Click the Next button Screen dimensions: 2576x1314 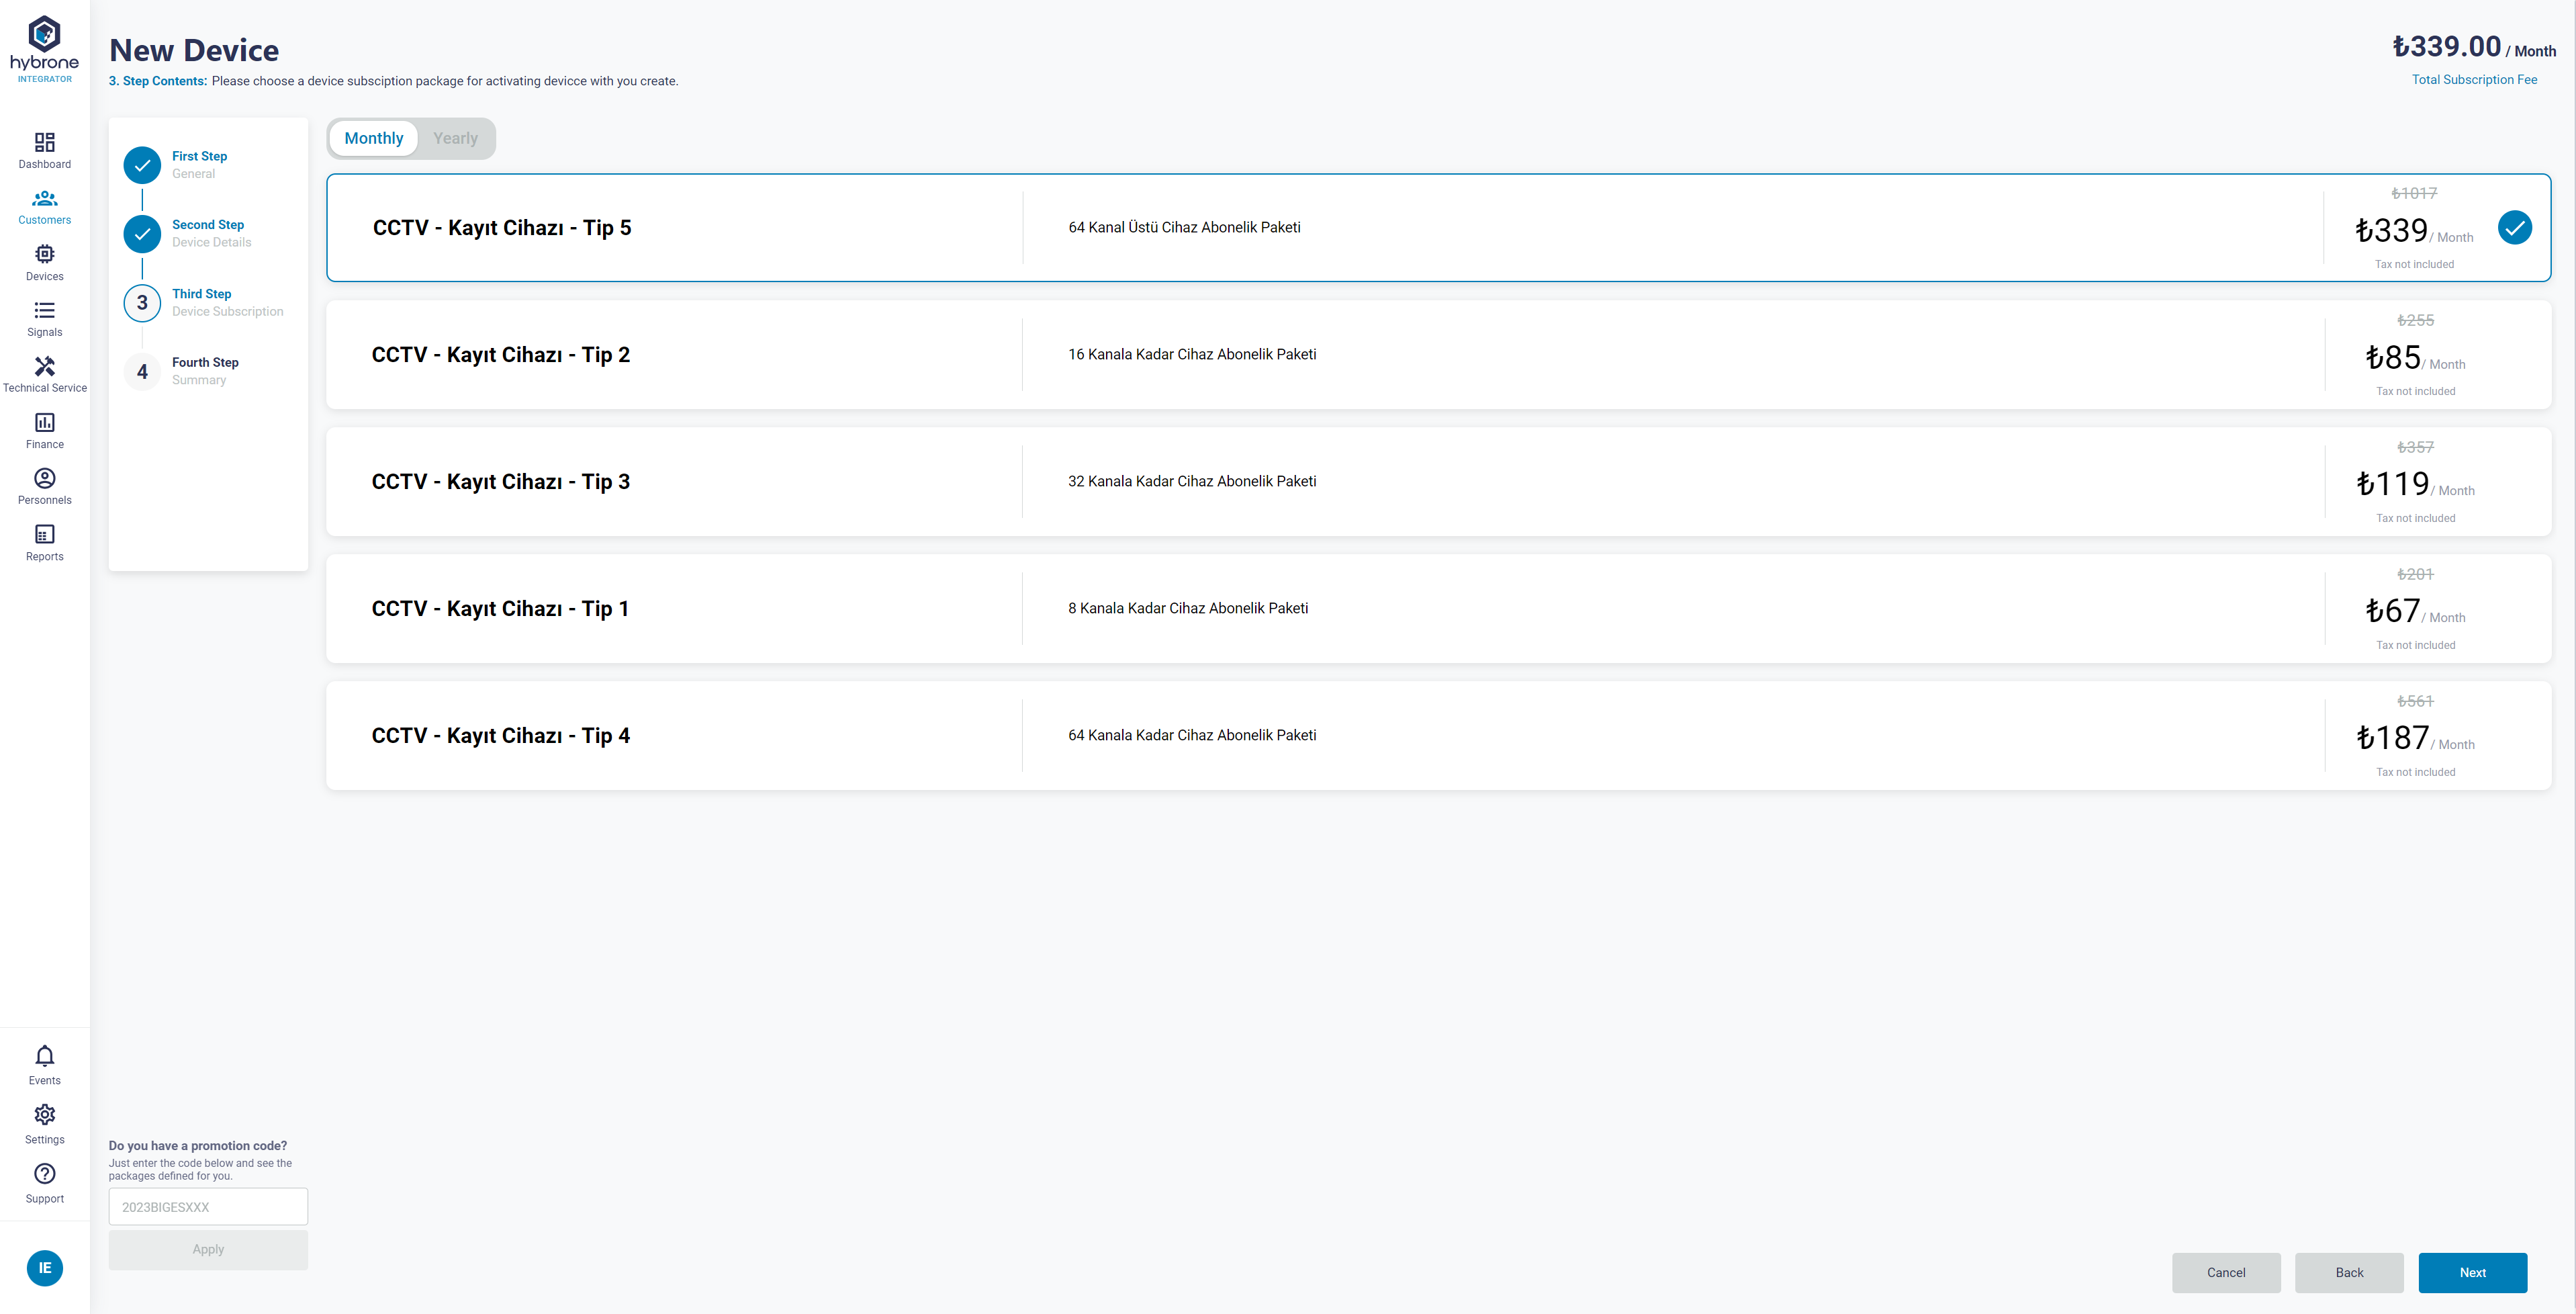2471,1273
